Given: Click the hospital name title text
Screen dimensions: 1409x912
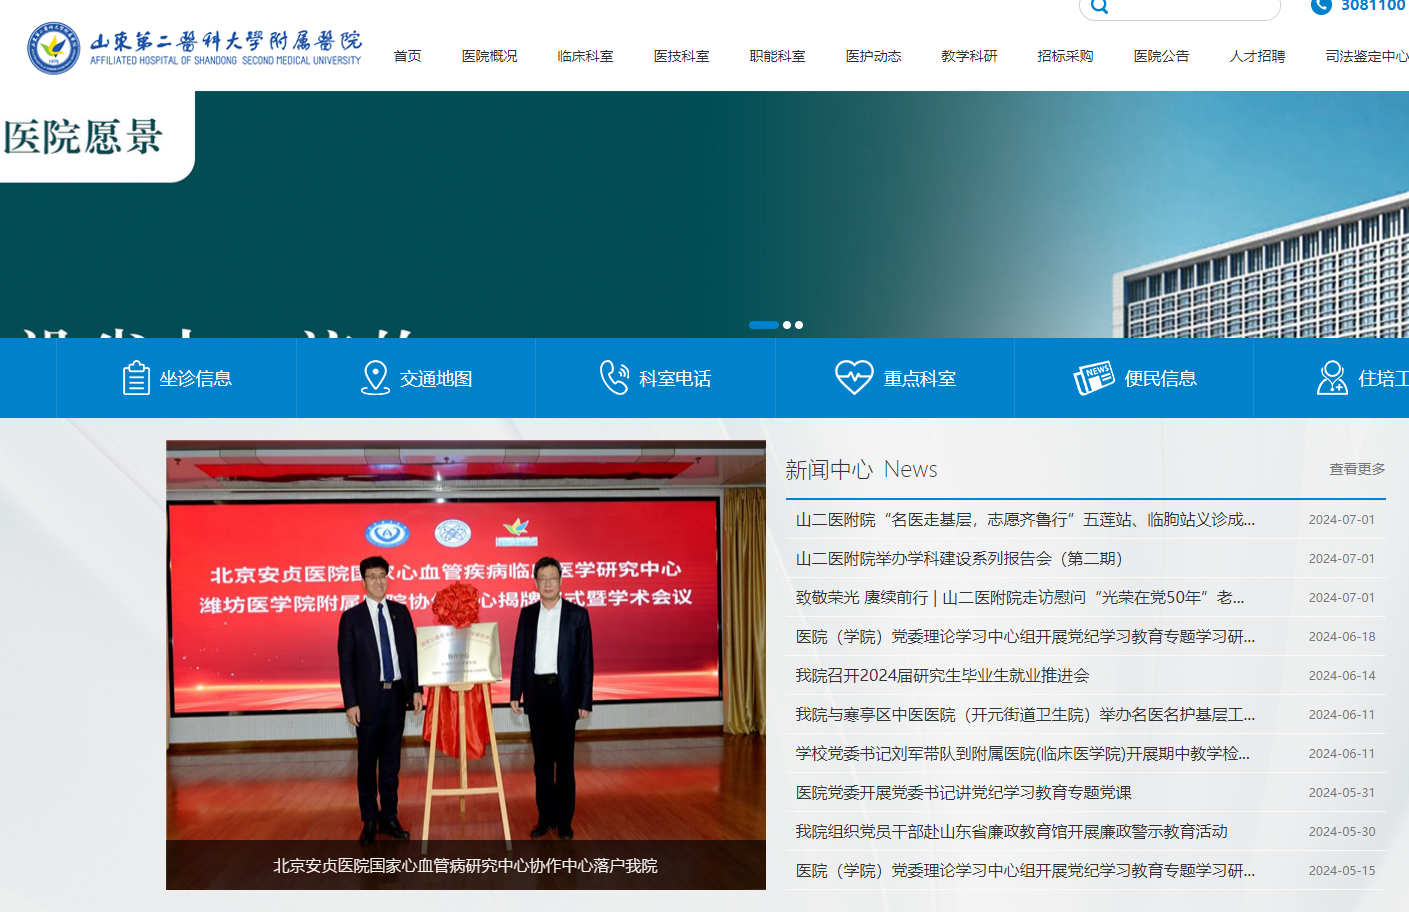Looking at the screenshot, I should pyautogui.click(x=226, y=47).
